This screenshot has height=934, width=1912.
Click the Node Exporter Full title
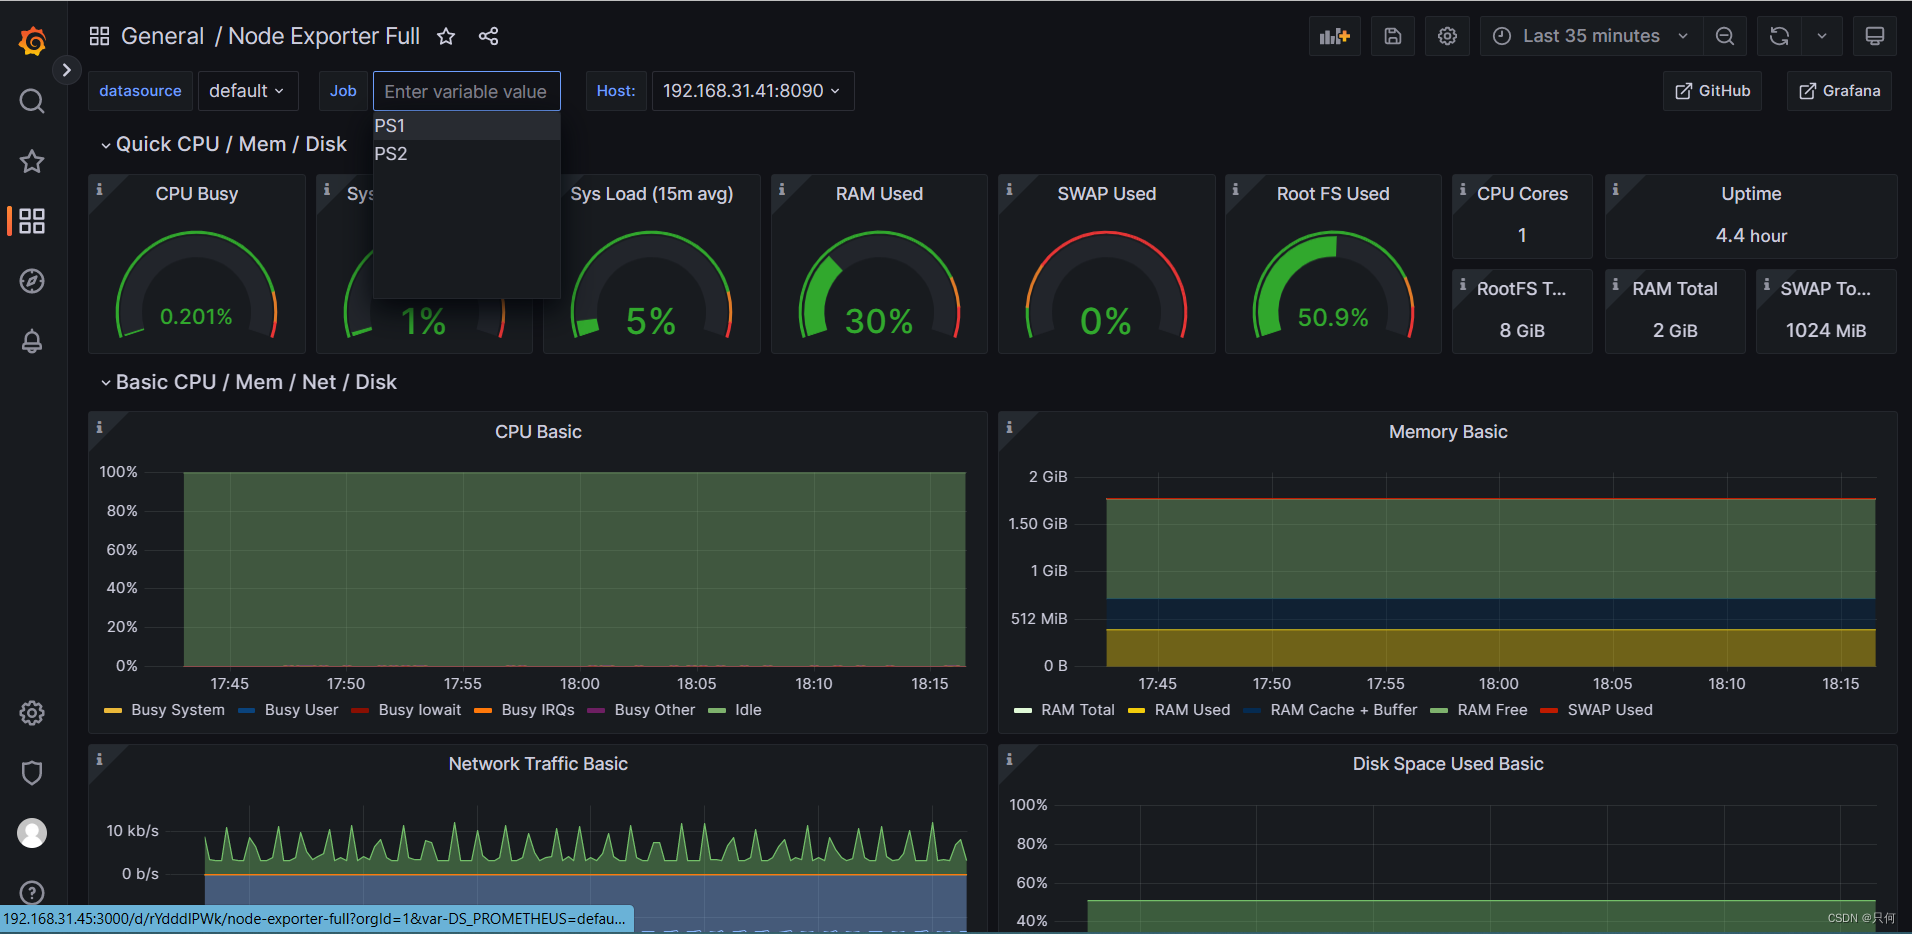click(x=324, y=36)
